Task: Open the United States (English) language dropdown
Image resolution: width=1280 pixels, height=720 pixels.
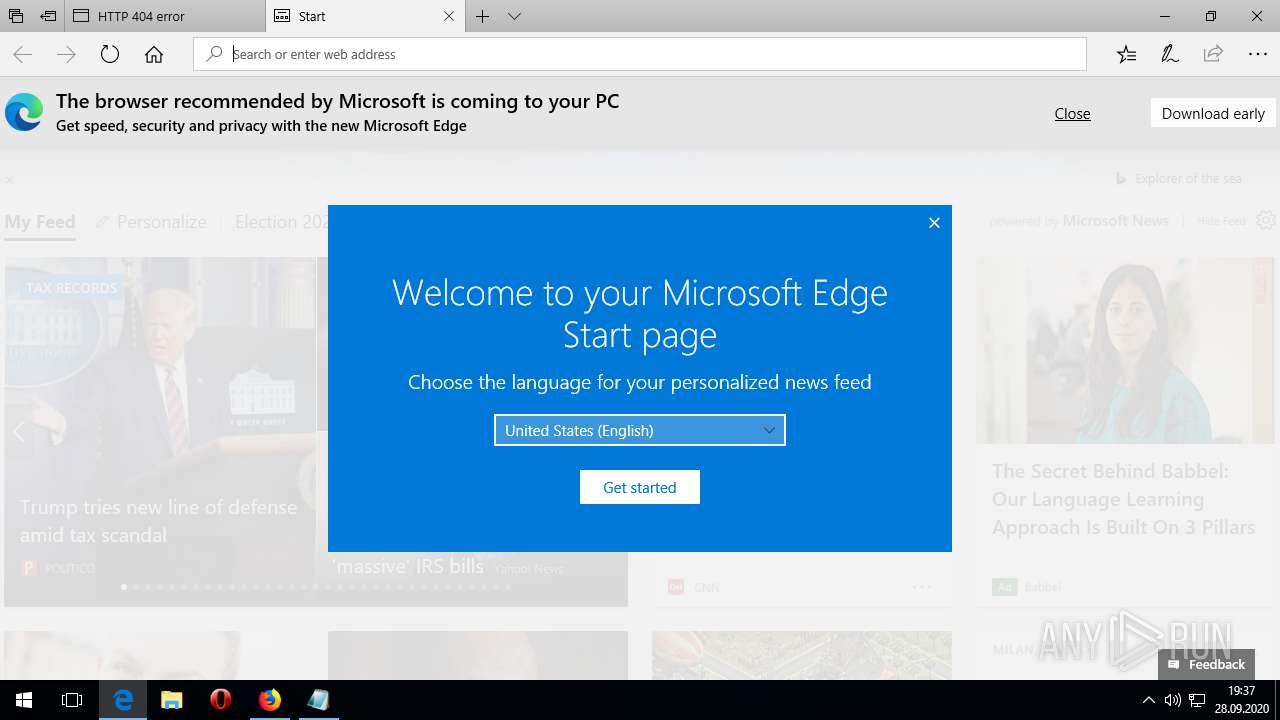Action: 640,430
